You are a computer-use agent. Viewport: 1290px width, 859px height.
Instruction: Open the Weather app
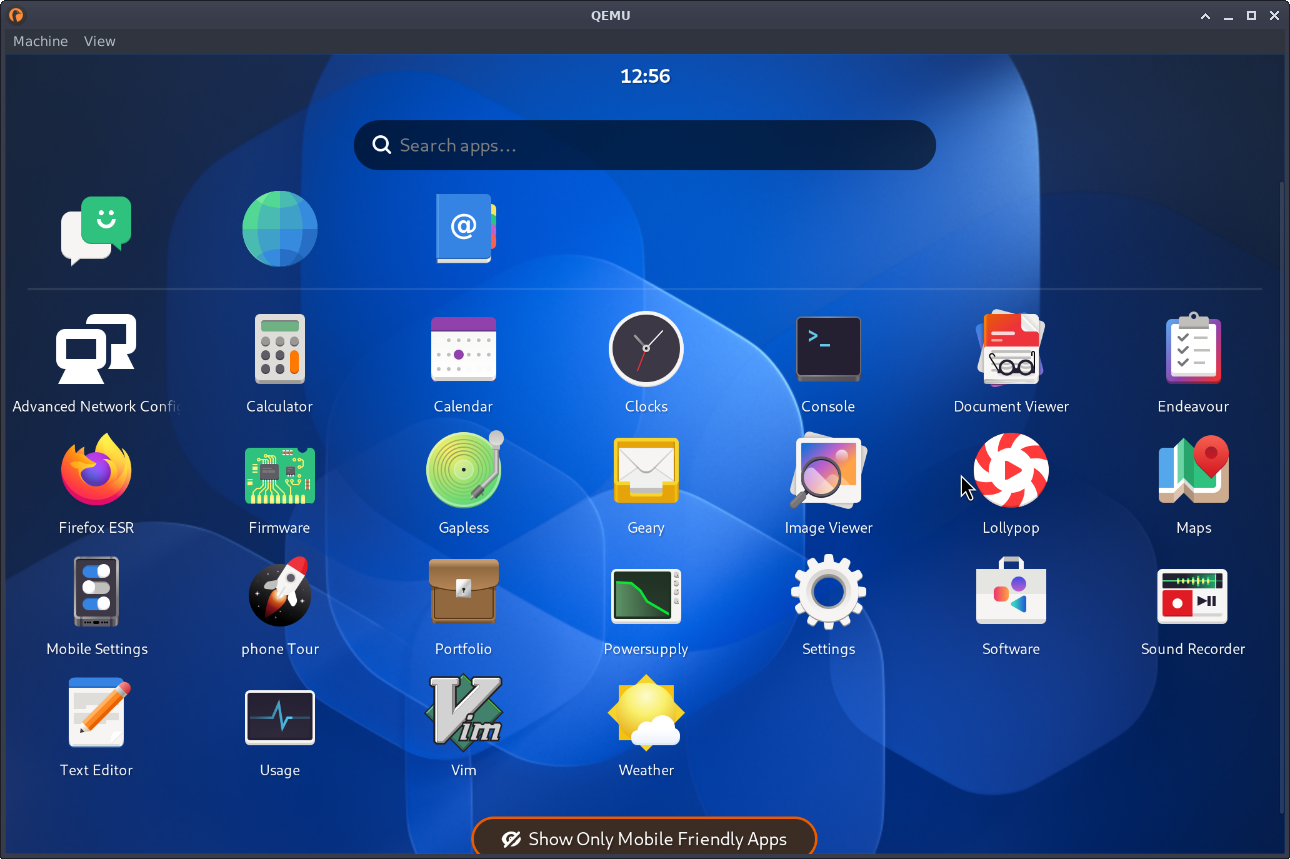pos(646,712)
